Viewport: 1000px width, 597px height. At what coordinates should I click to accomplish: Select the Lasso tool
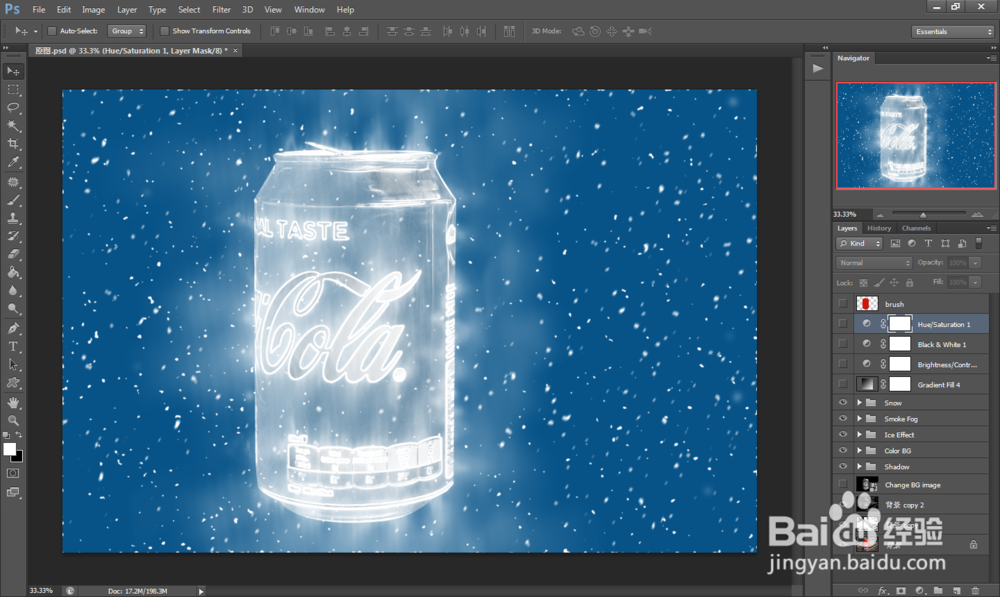13,107
